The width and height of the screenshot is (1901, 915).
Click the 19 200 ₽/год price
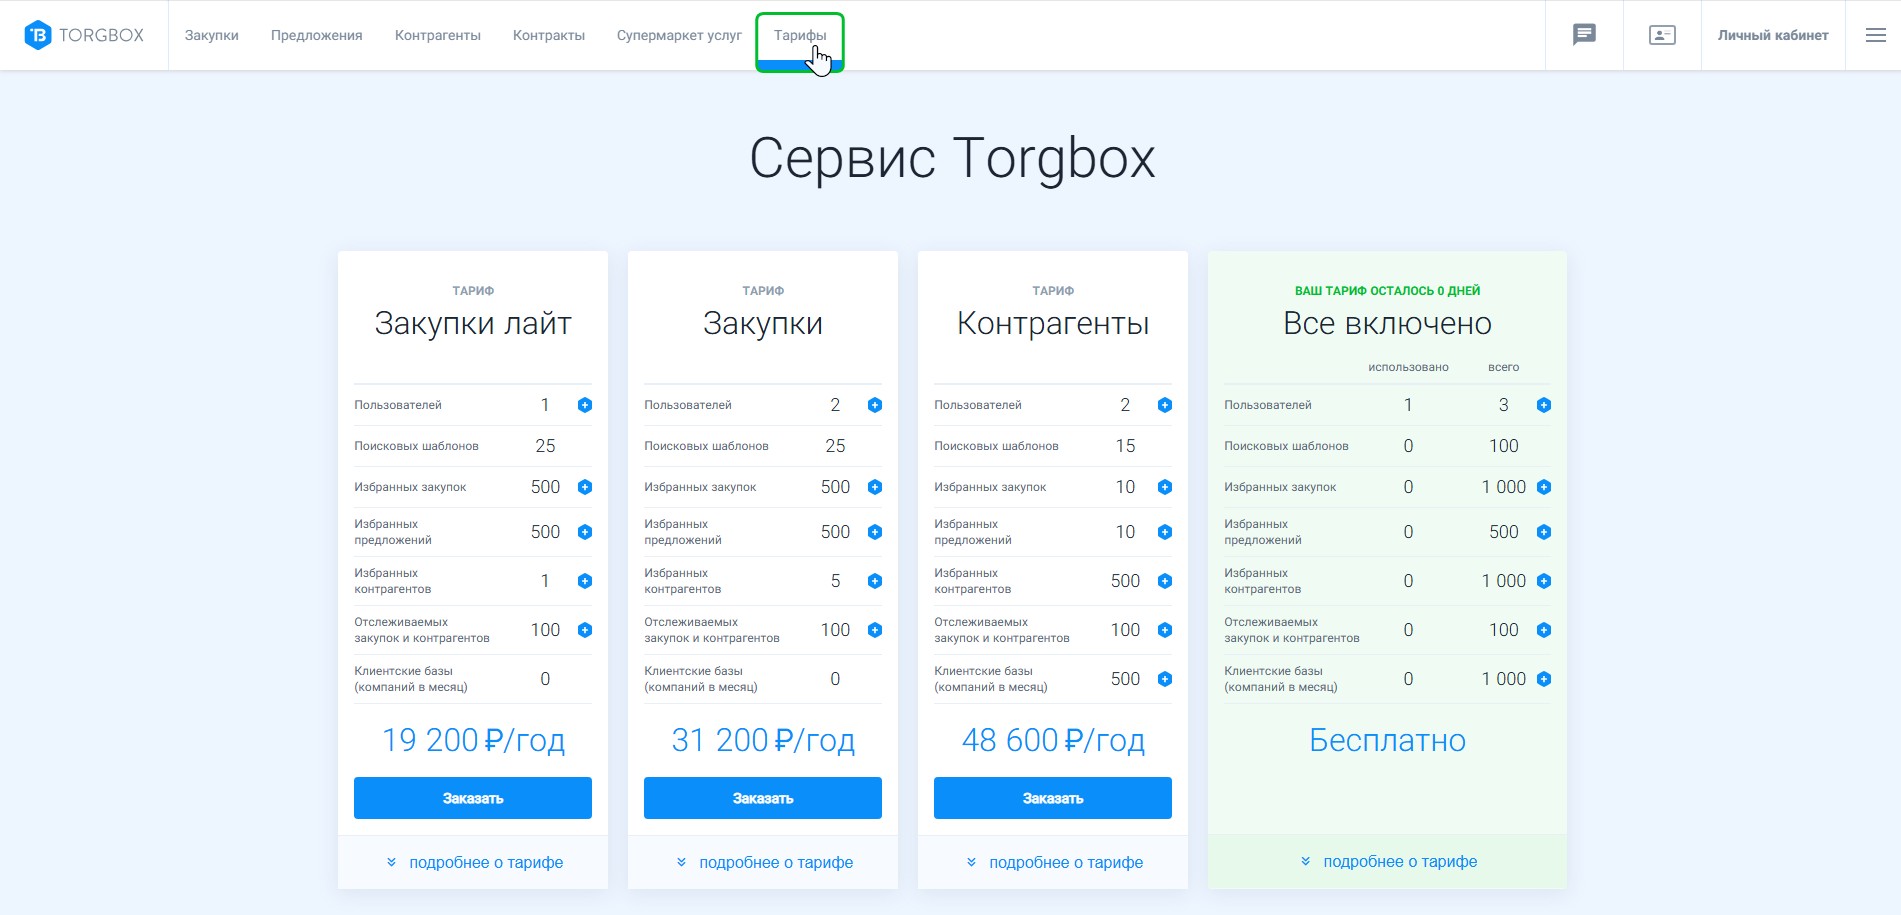pyautogui.click(x=473, y=740)
